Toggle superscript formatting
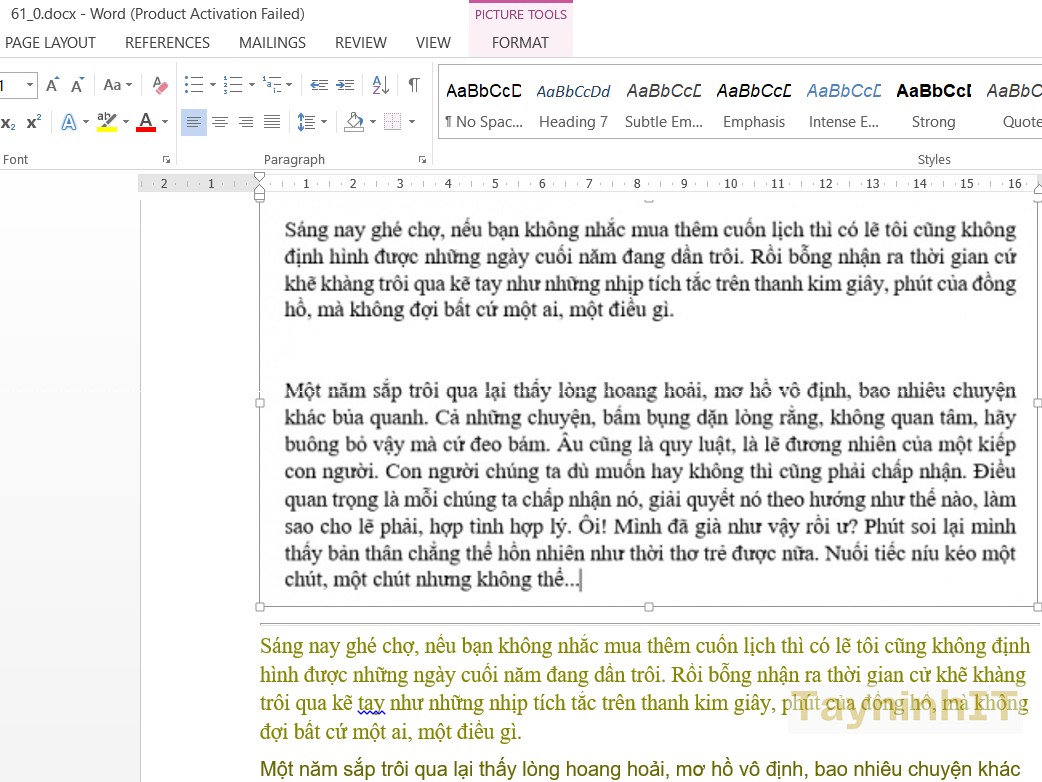 click(x=33, y=122)
